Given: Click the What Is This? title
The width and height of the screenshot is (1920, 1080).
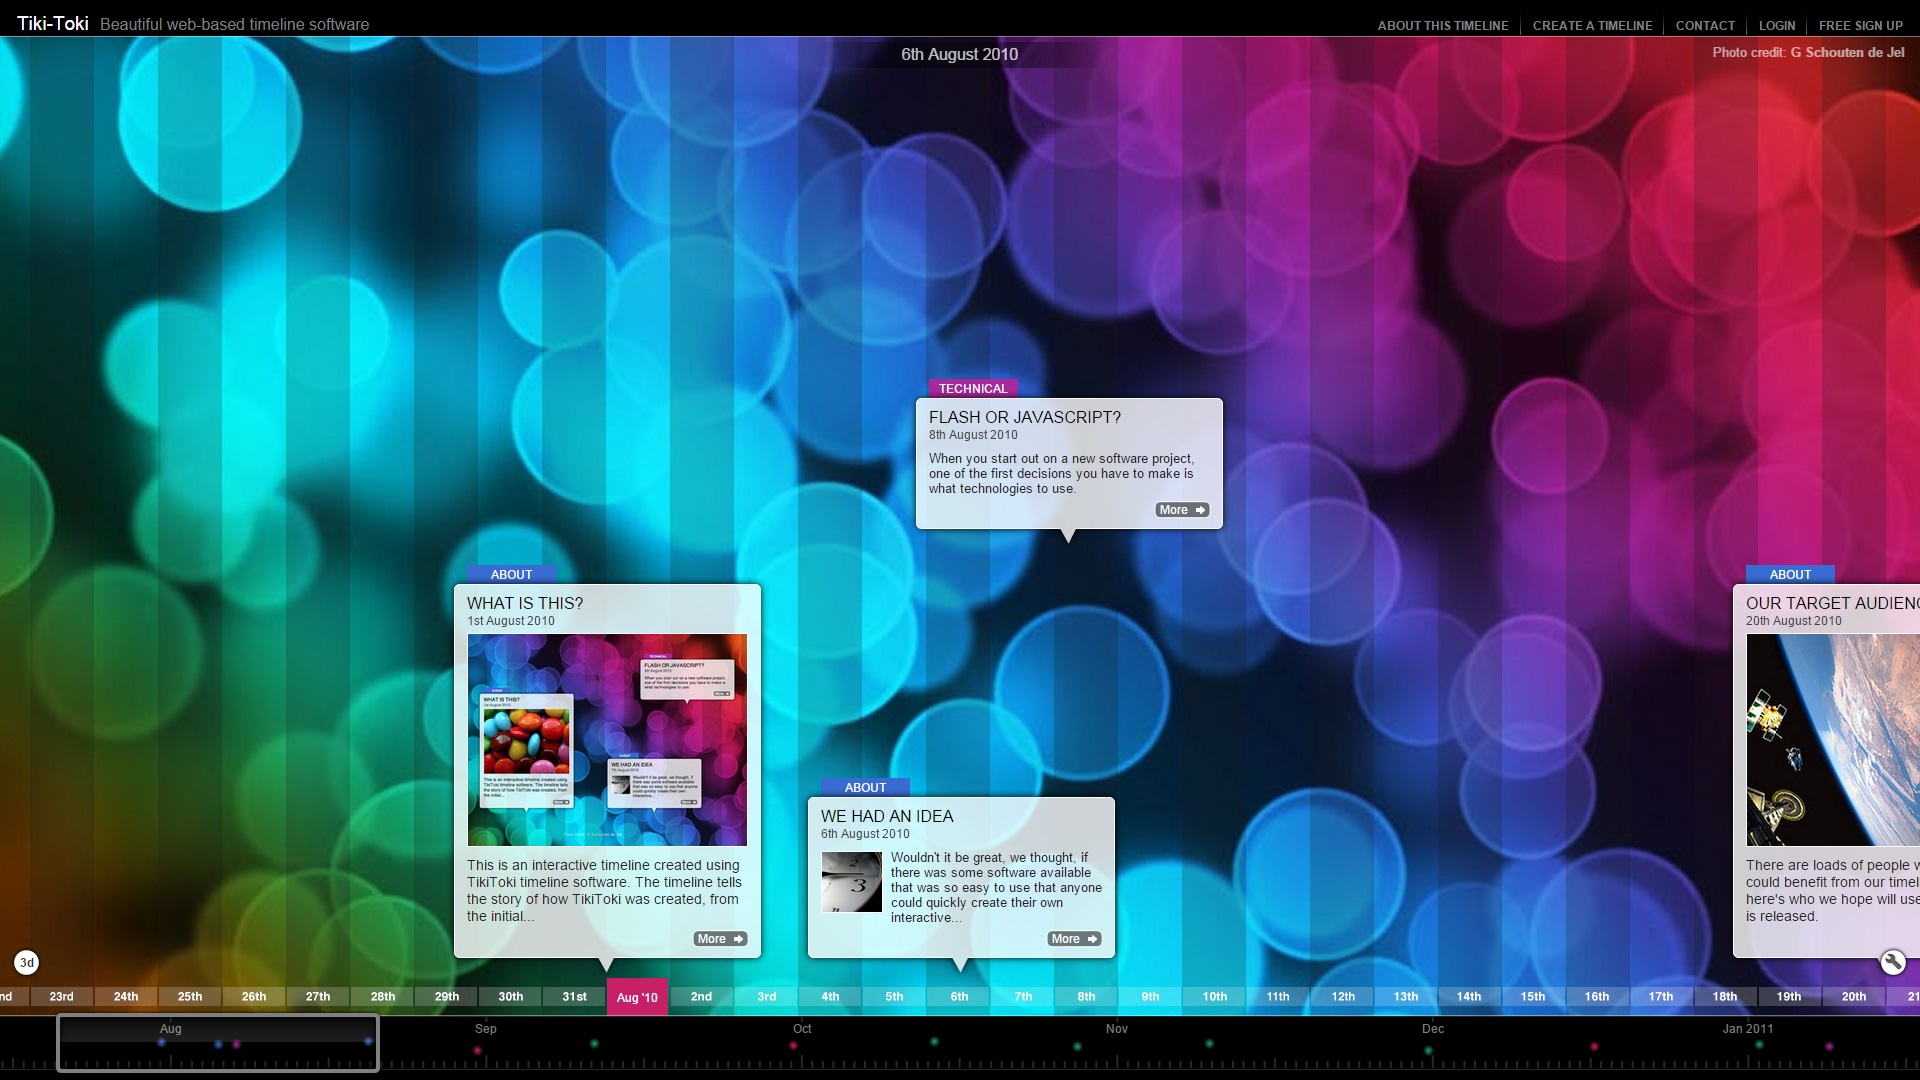Looking at the screenshot, I should 525,603.
